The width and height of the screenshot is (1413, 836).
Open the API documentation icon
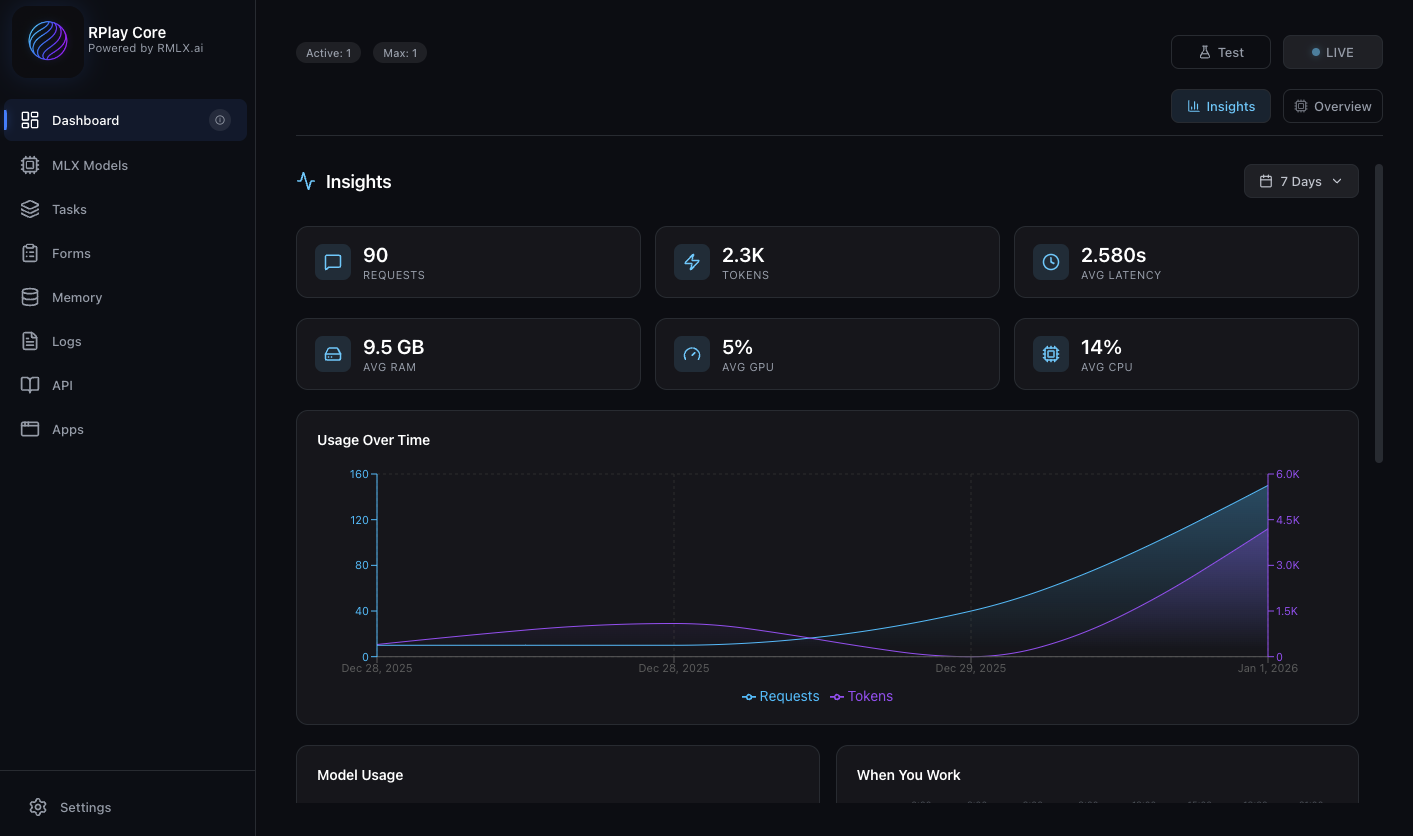pyautogui.click(x=30, y=384)
